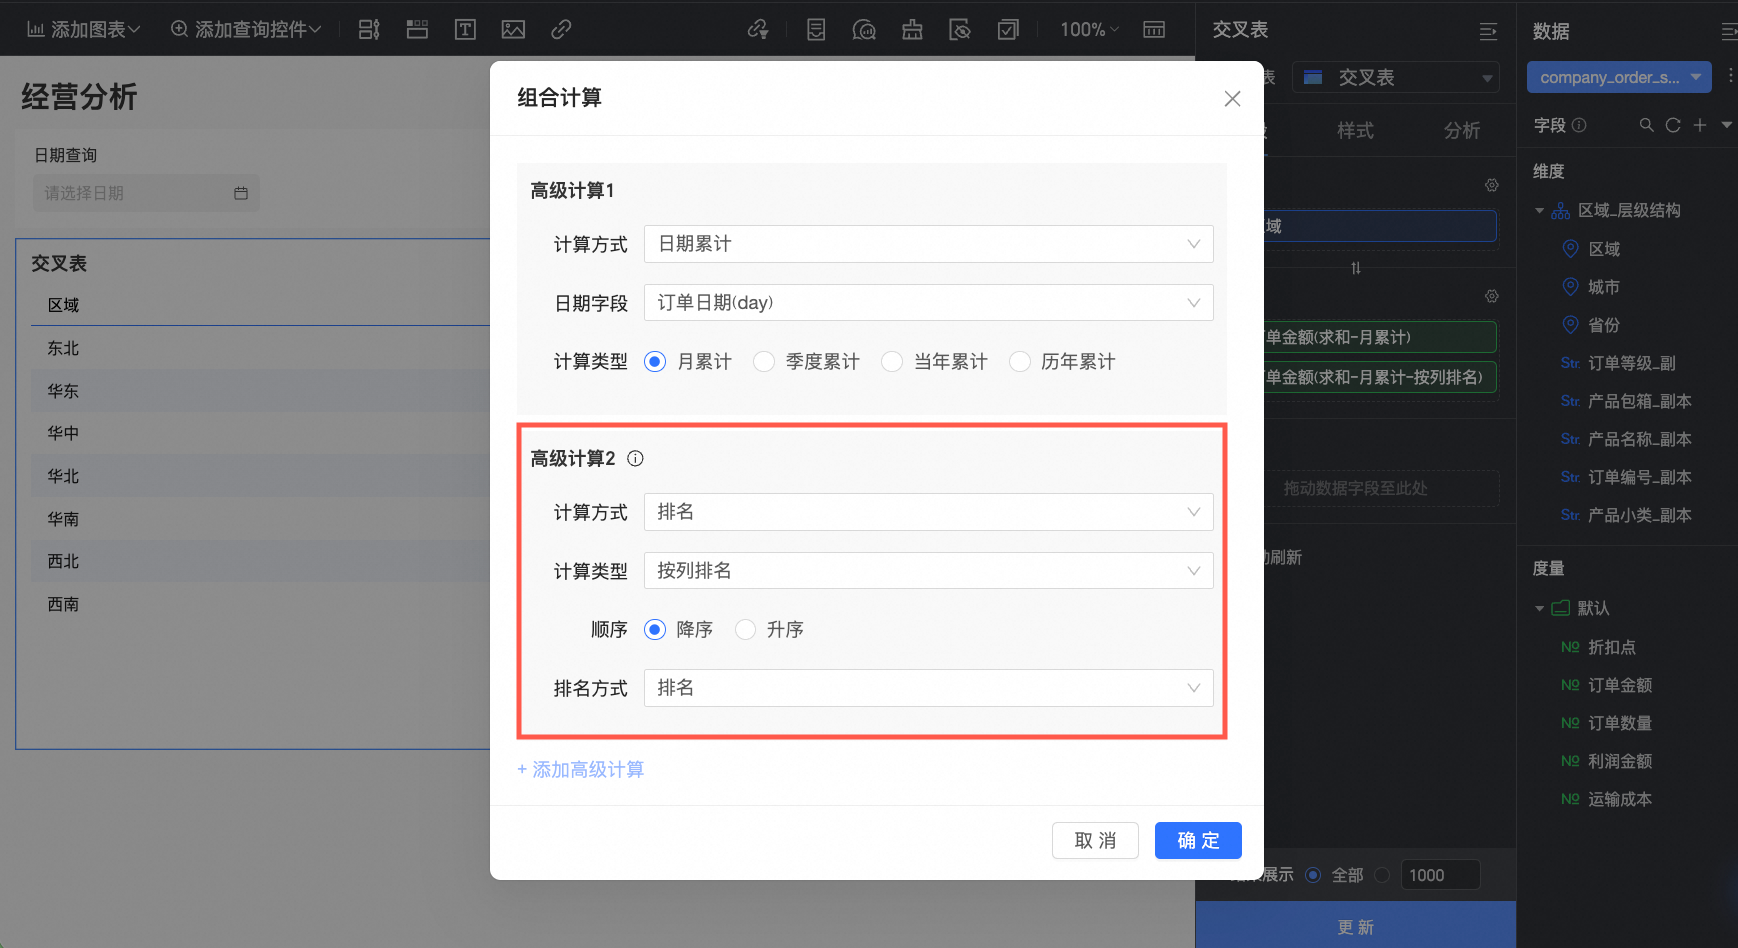Open the 订单日期(day) date field dropdown
The width and height of the screenshot is (1738, 948).
click(928, 303)
